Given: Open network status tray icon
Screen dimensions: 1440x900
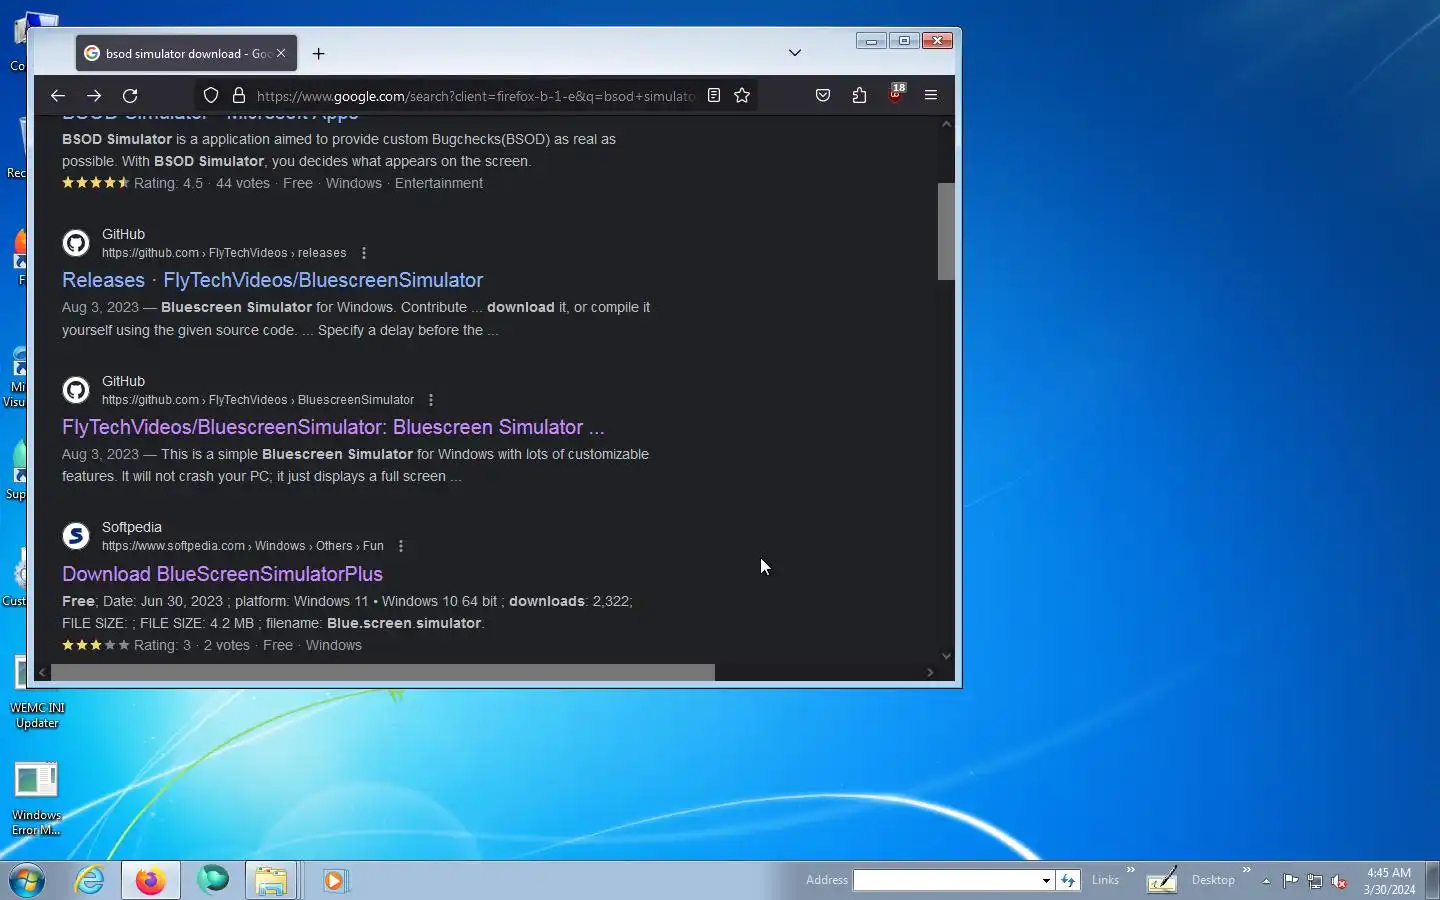Looking at the screenshot, I should click(x=1315, y=881).
